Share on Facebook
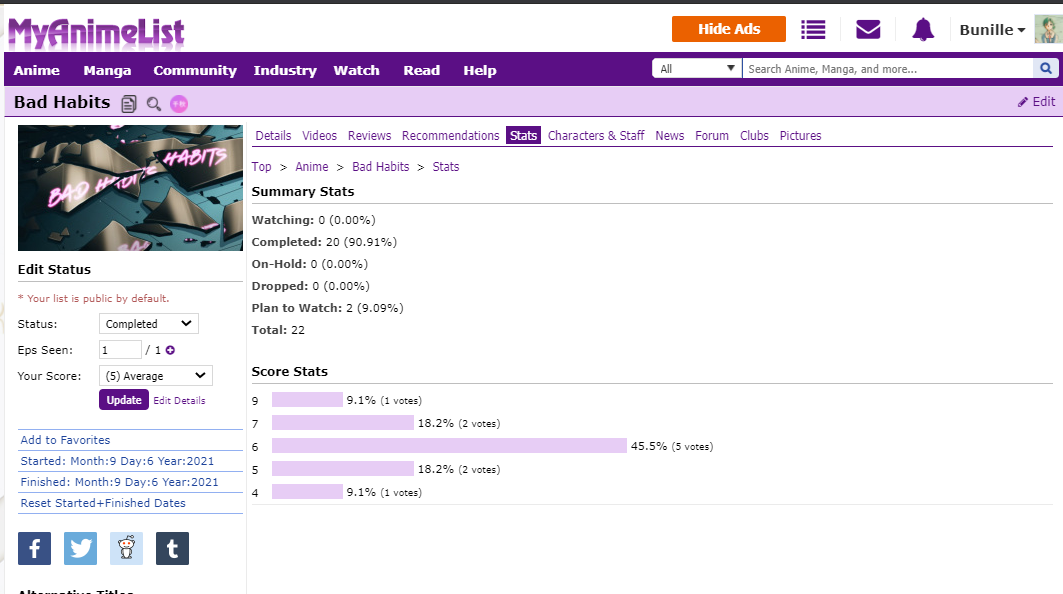 tap(34, 548)
